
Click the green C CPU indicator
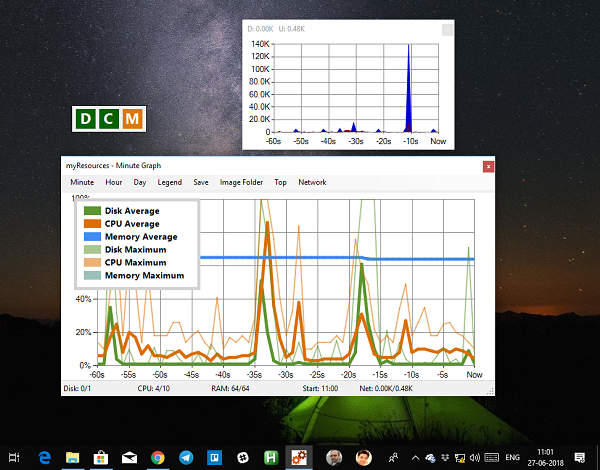110,119
